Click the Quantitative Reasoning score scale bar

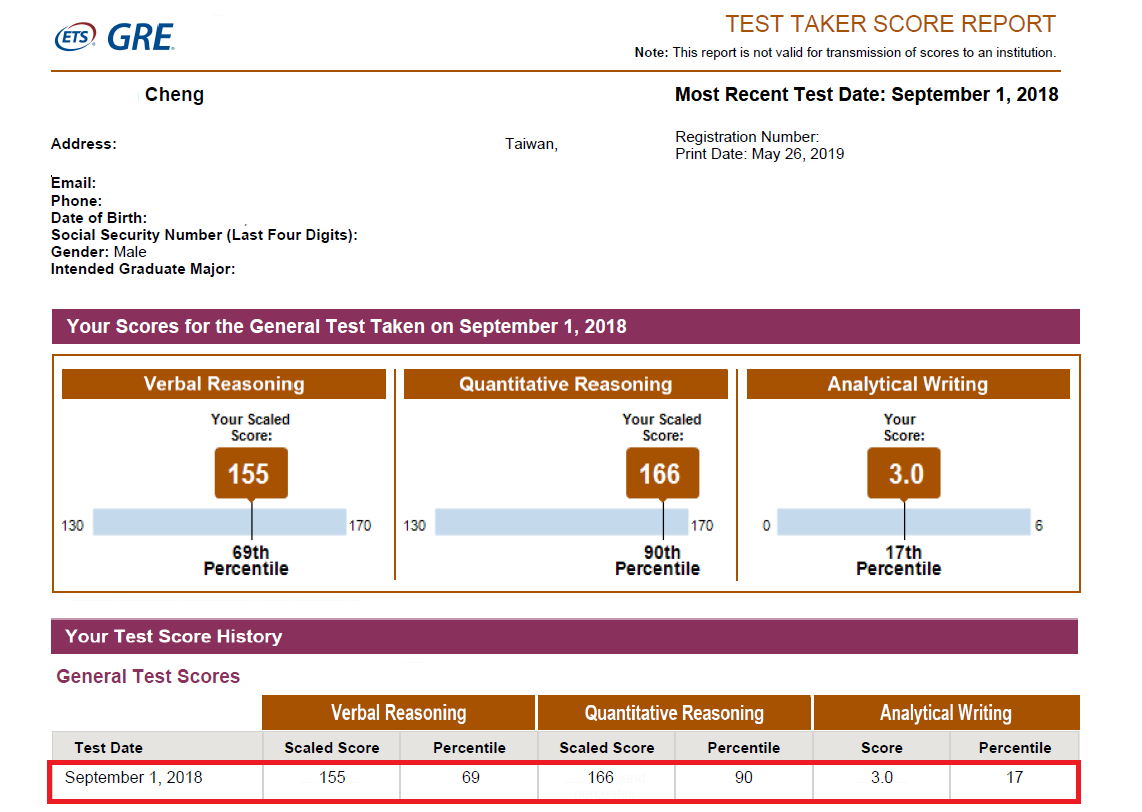[562, 522]
